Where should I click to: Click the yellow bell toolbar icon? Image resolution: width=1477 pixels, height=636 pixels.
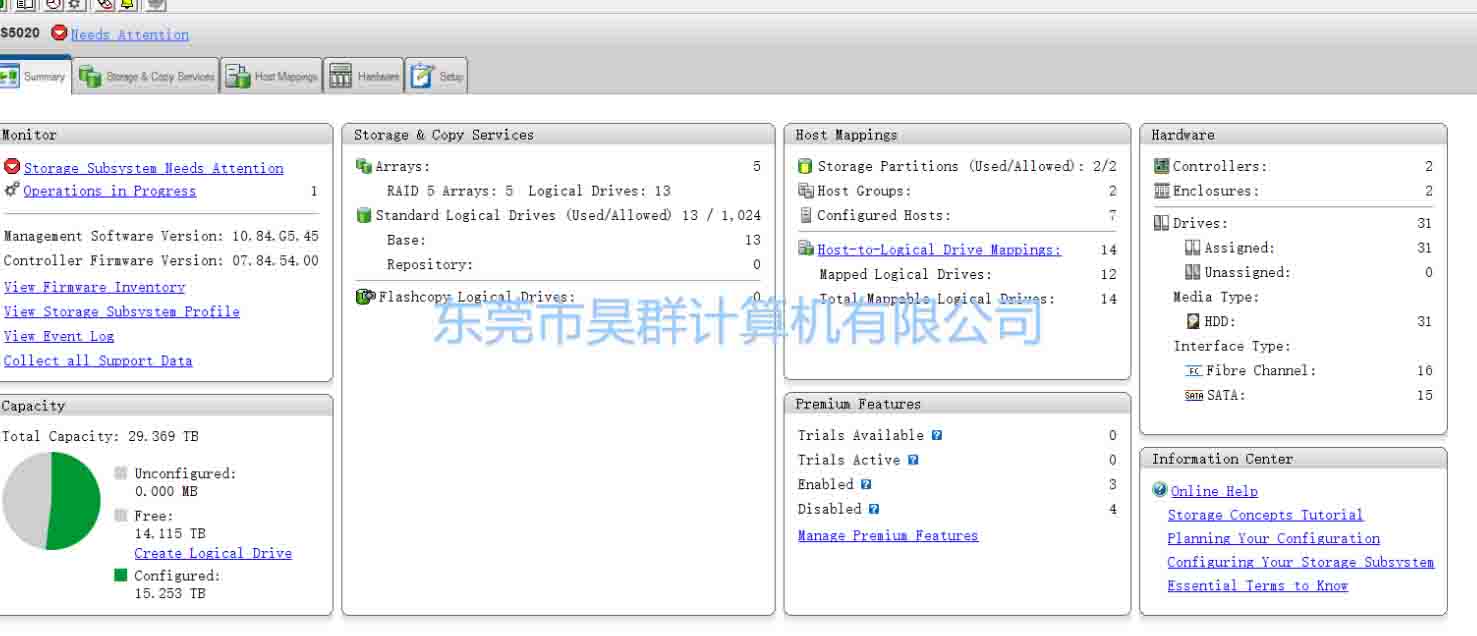point(127,4)
